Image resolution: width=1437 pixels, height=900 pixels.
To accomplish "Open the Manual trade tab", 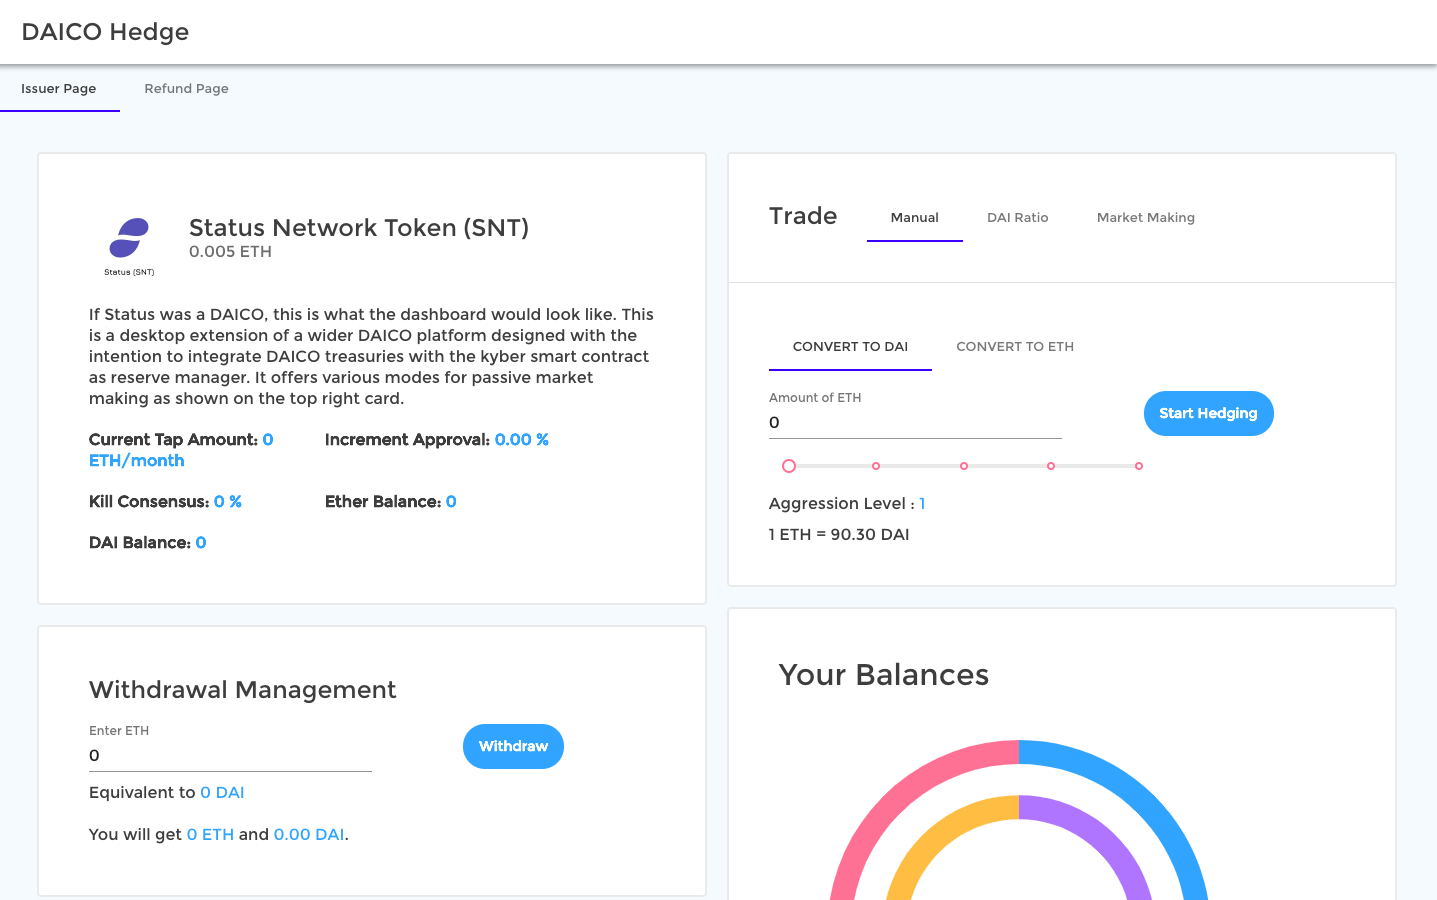I will click(914, 217).
